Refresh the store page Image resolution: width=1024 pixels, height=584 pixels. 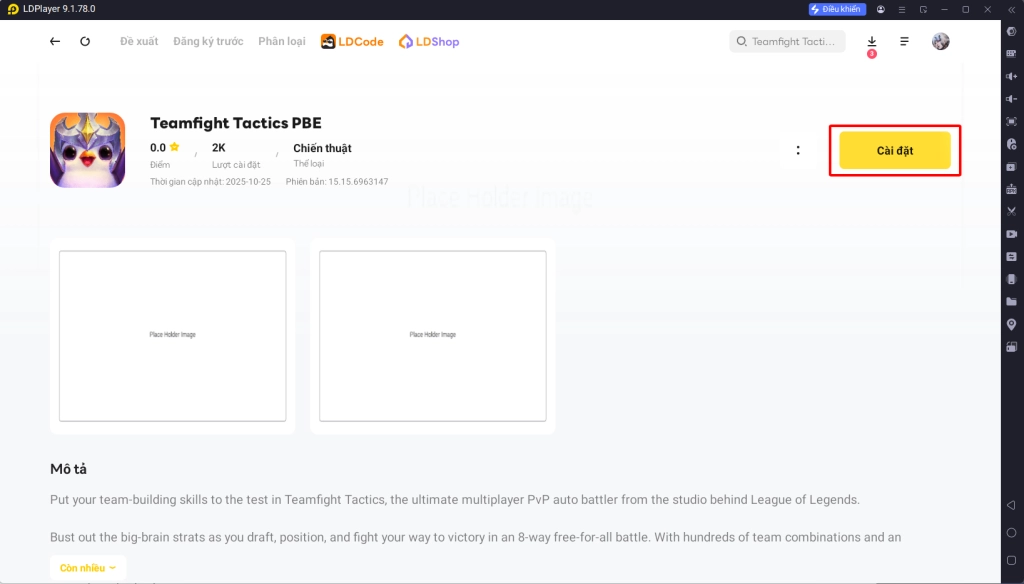[85, 42]
